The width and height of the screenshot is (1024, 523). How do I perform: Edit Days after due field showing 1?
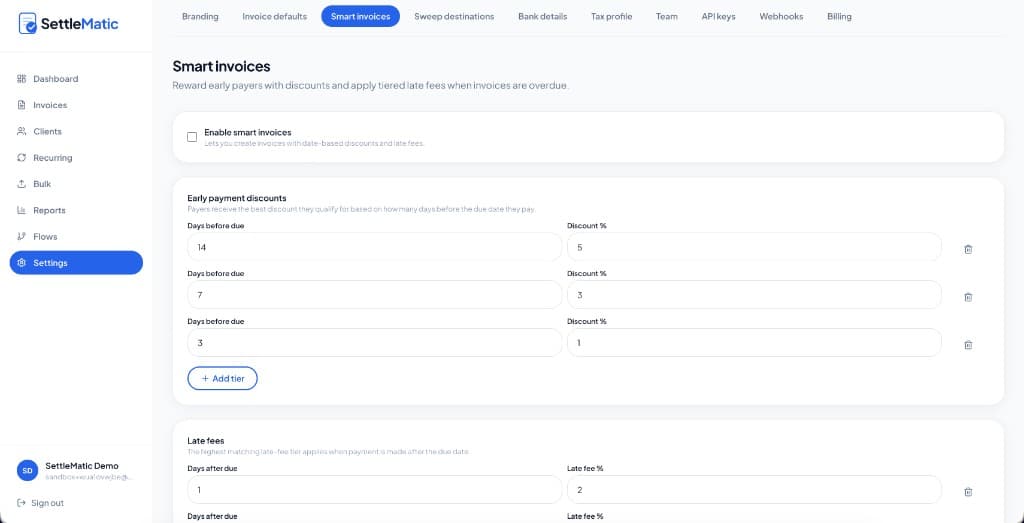(x=374, y=490)
